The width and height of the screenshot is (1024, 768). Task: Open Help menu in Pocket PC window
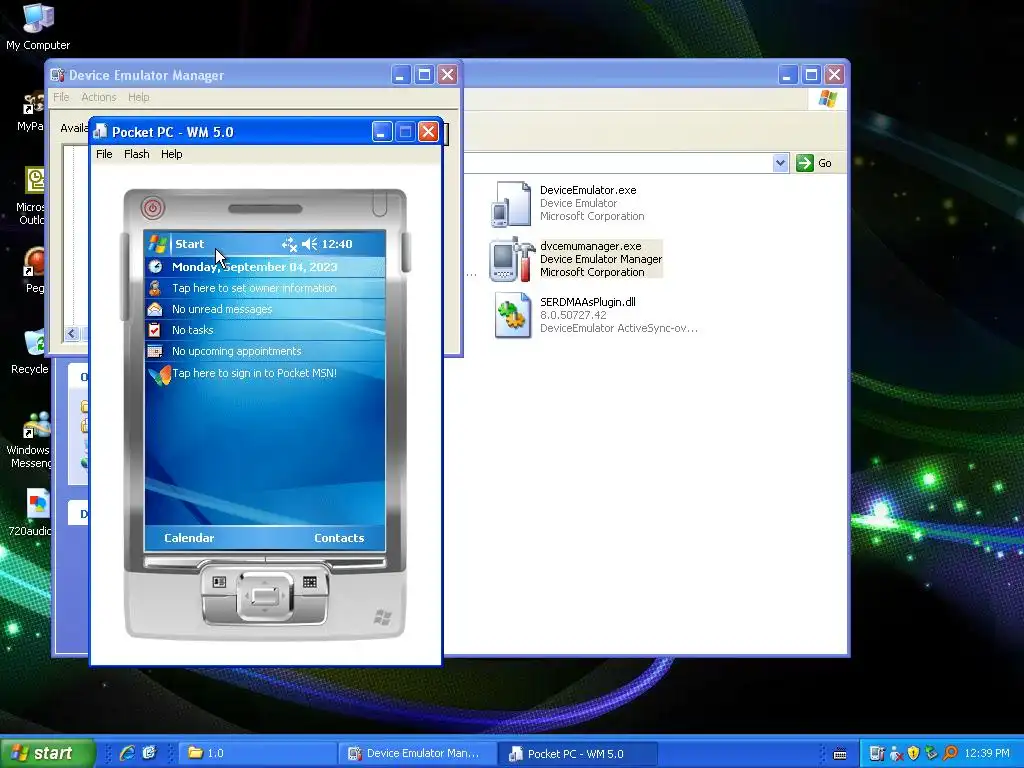(172, 154)
